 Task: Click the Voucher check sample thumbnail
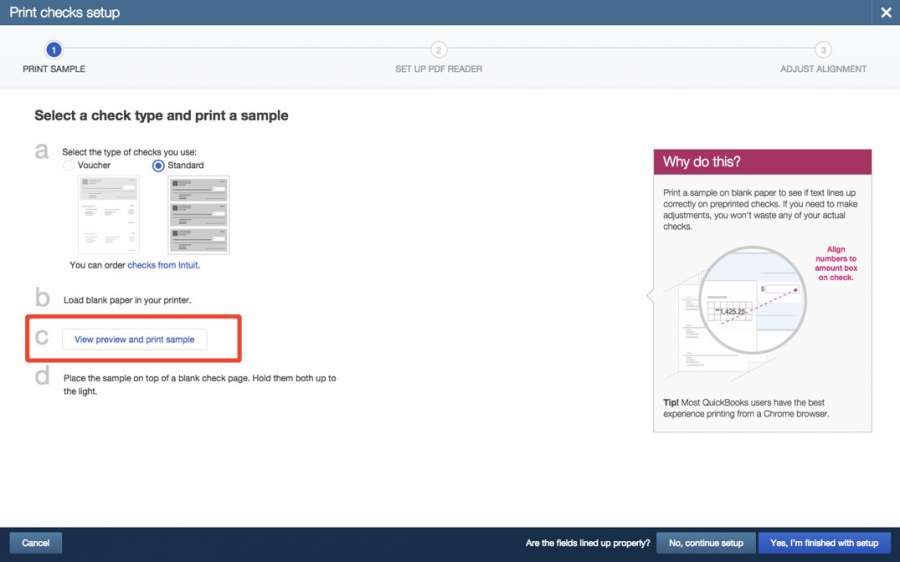tap(108, 214)
